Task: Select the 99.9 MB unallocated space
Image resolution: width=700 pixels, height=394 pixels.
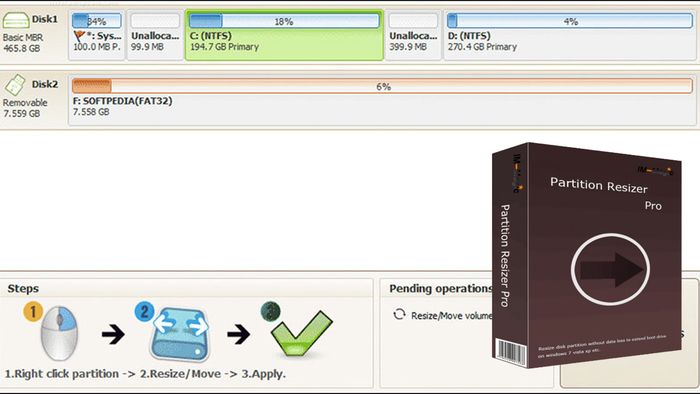Action: click(x=154, y=35)
